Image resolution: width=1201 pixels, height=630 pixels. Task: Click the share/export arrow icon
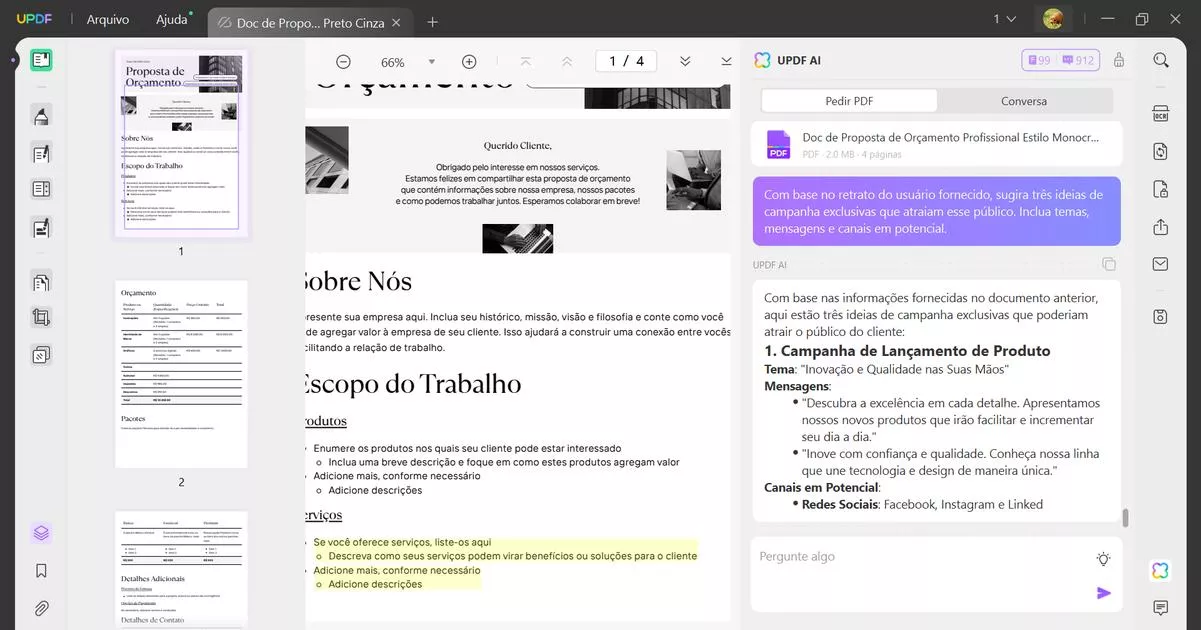coord(1159,226)
